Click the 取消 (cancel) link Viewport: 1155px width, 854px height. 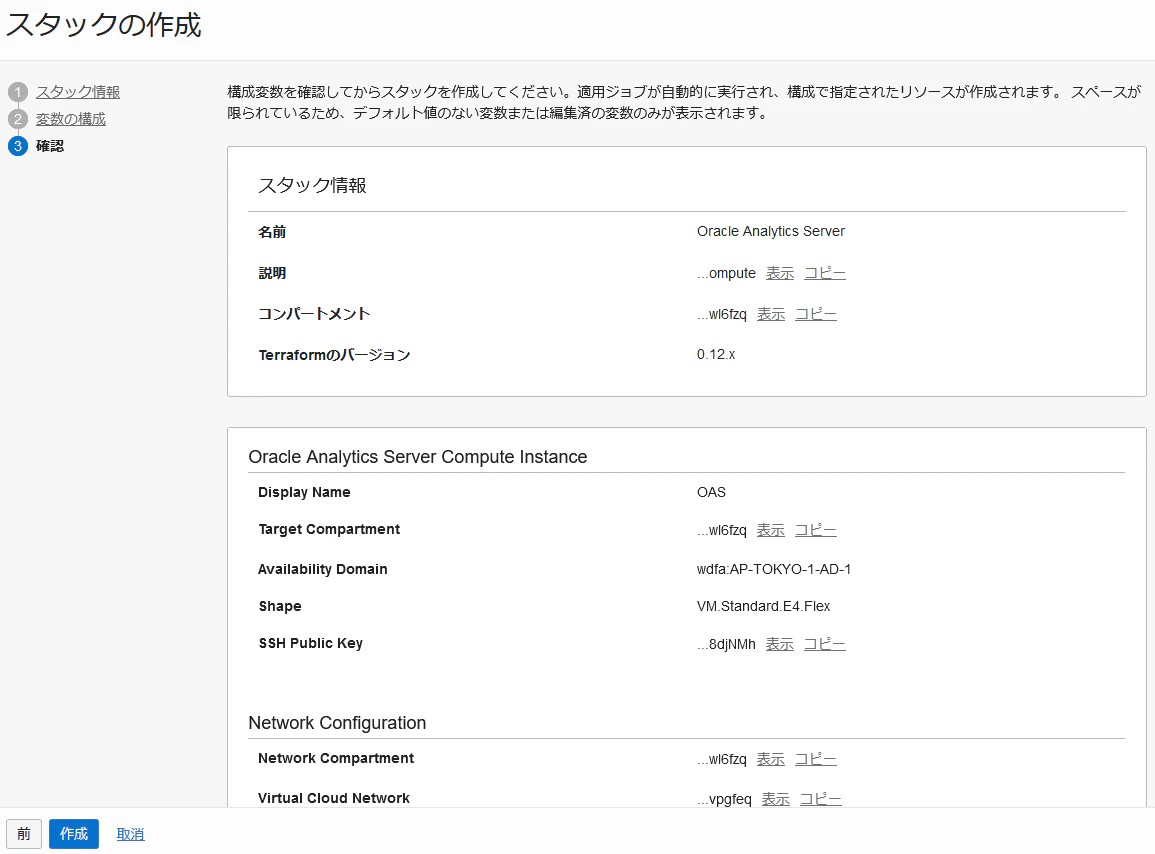[130, 834]
